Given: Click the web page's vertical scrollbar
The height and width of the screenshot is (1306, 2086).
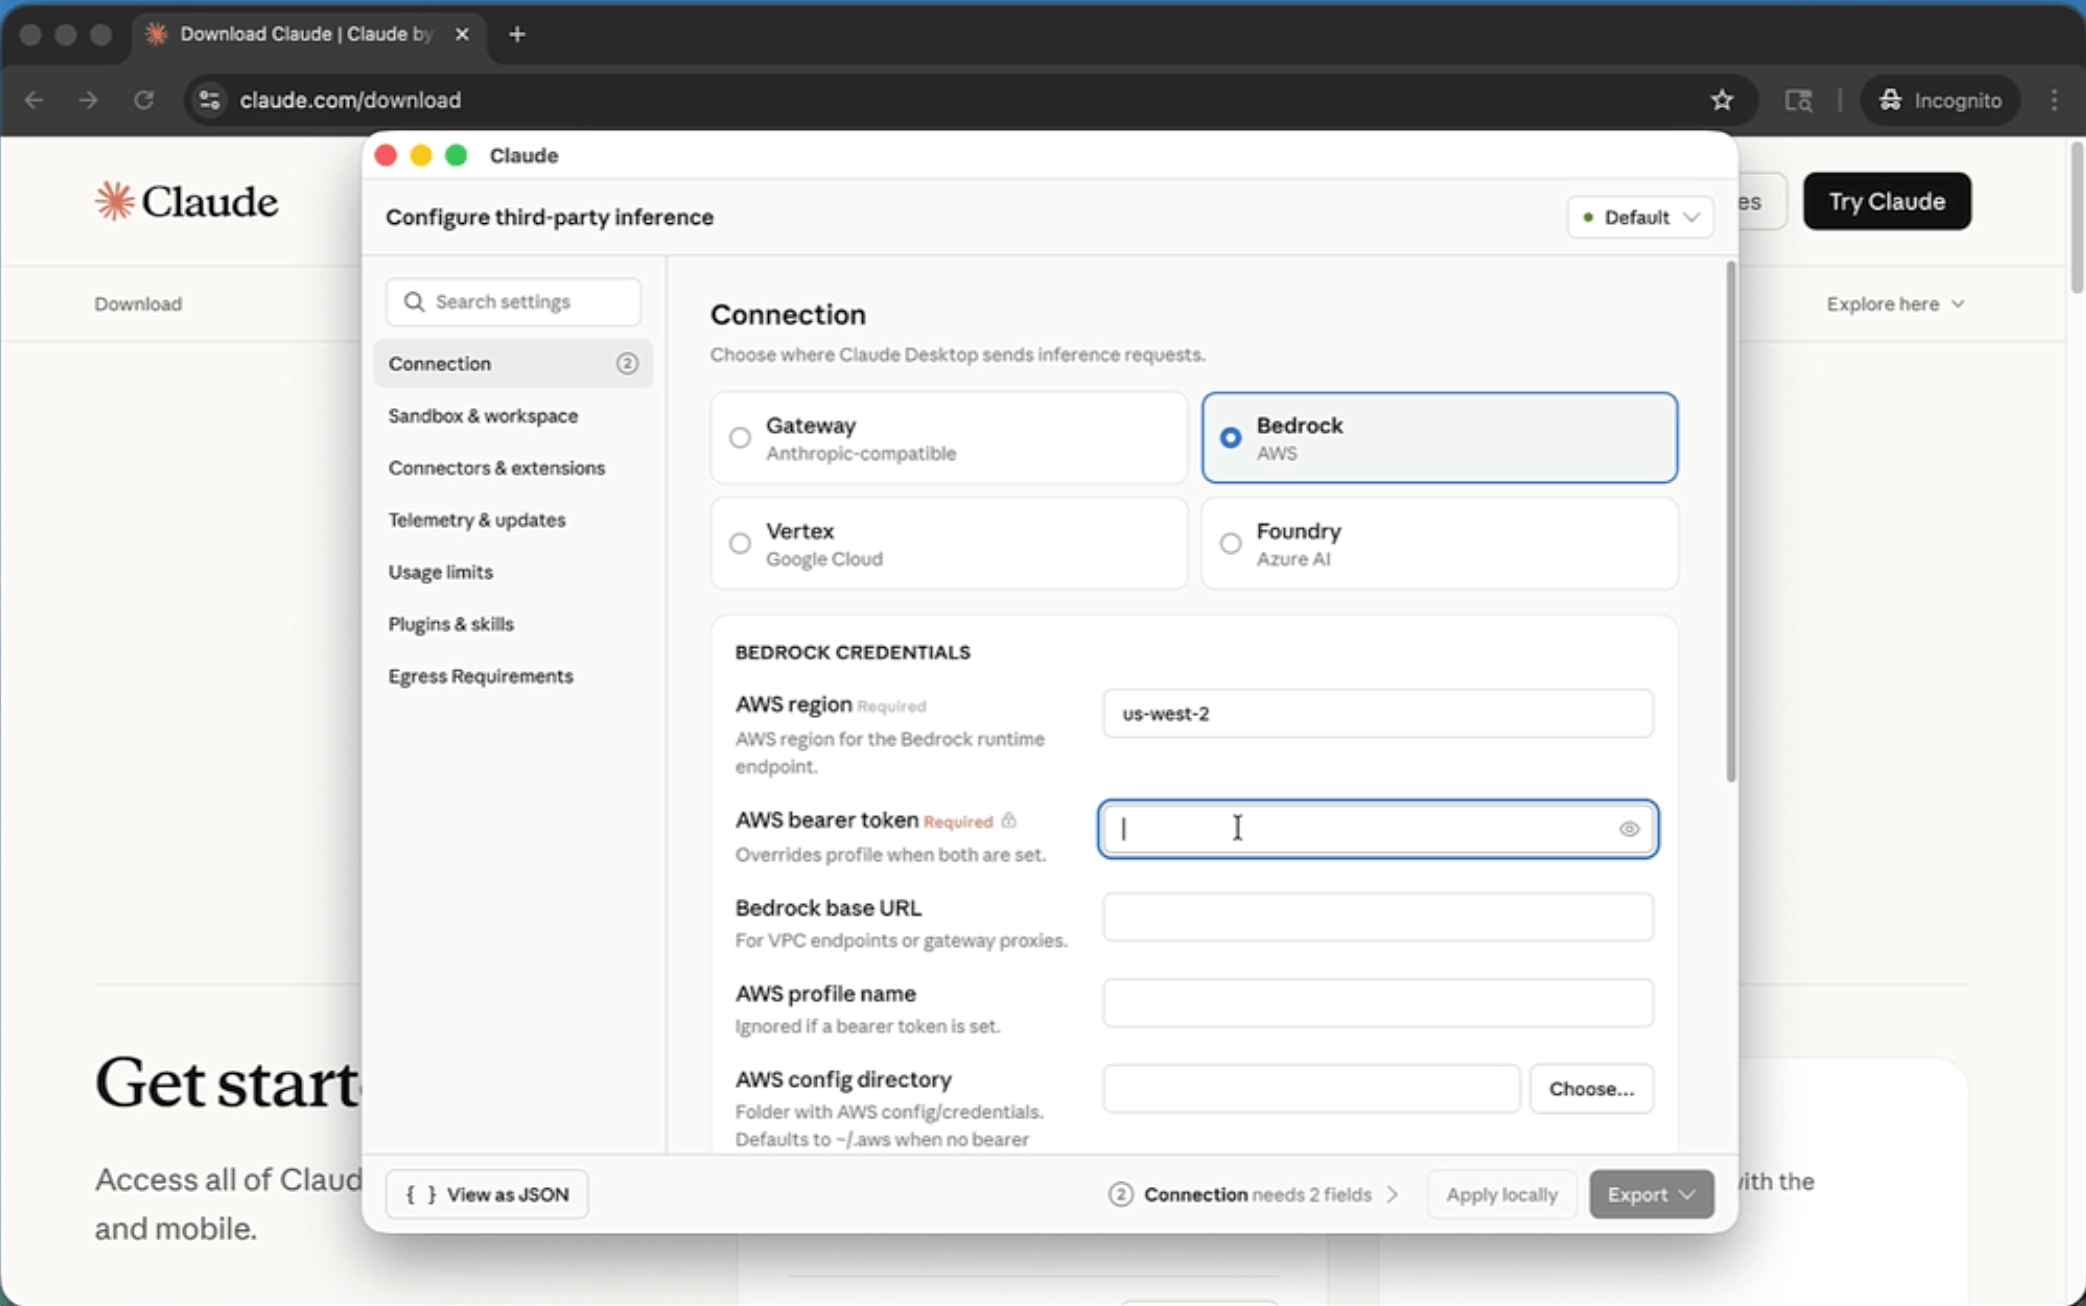Looking at the screenshot, I should pyautogui.click(x=2076, y=217).
